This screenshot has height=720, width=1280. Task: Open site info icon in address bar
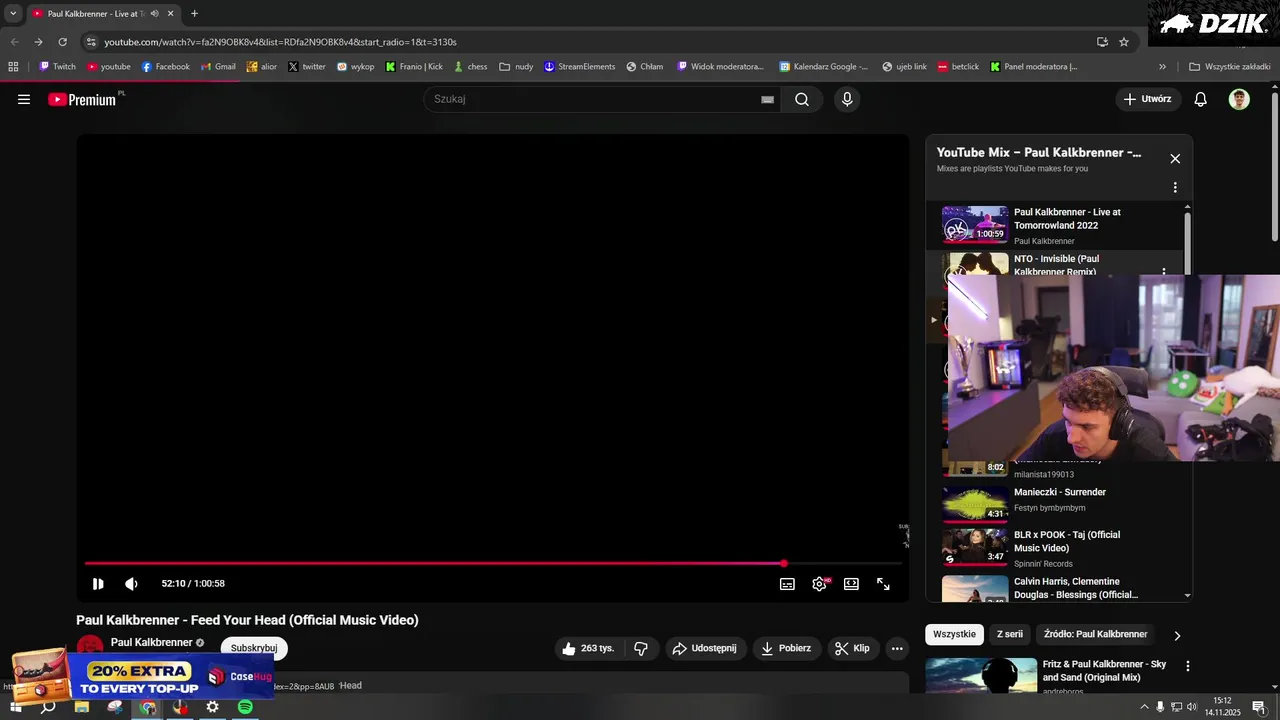tap(91, 42)
